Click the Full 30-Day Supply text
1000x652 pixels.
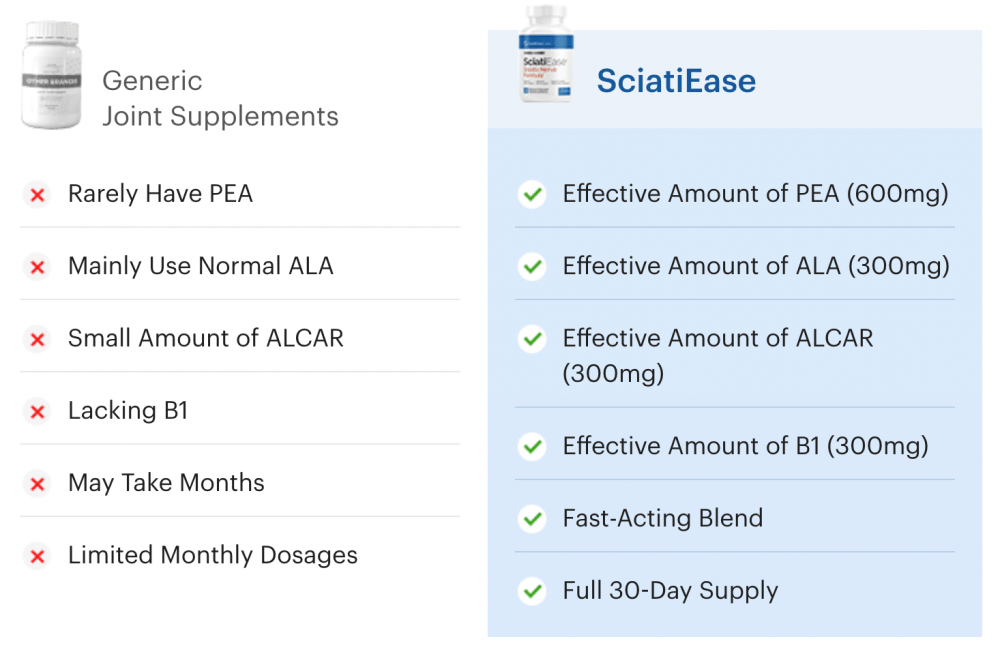coord(670,591)
